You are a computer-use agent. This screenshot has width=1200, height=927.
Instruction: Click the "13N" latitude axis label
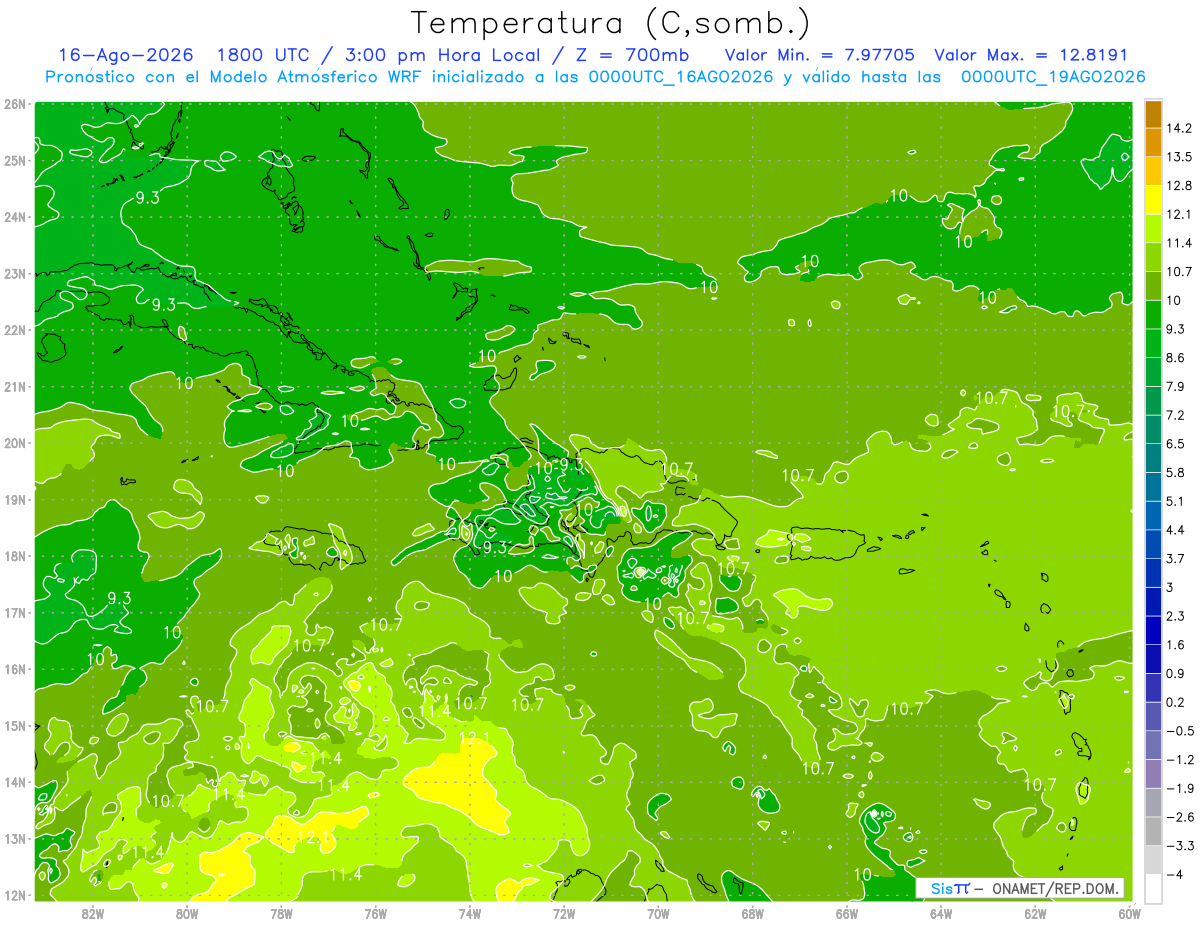coord(15,838)
